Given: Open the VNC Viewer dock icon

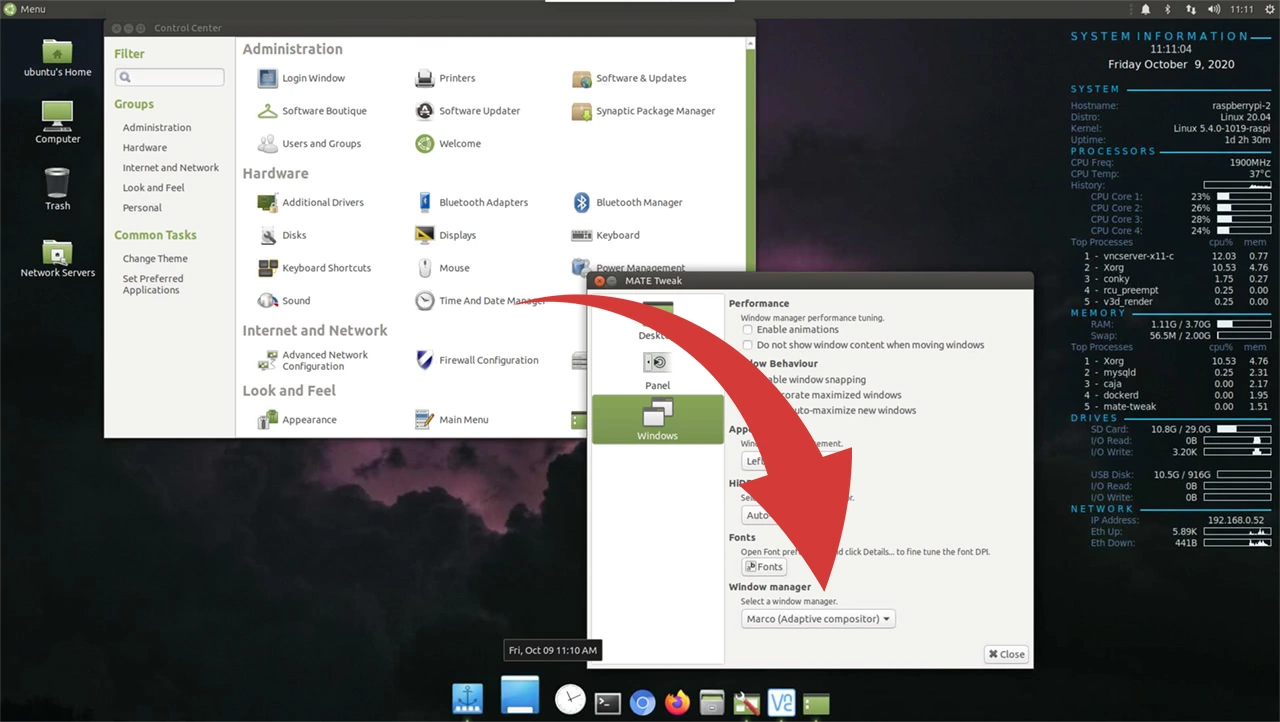Looking at the screenshot, I should point(781,703).
